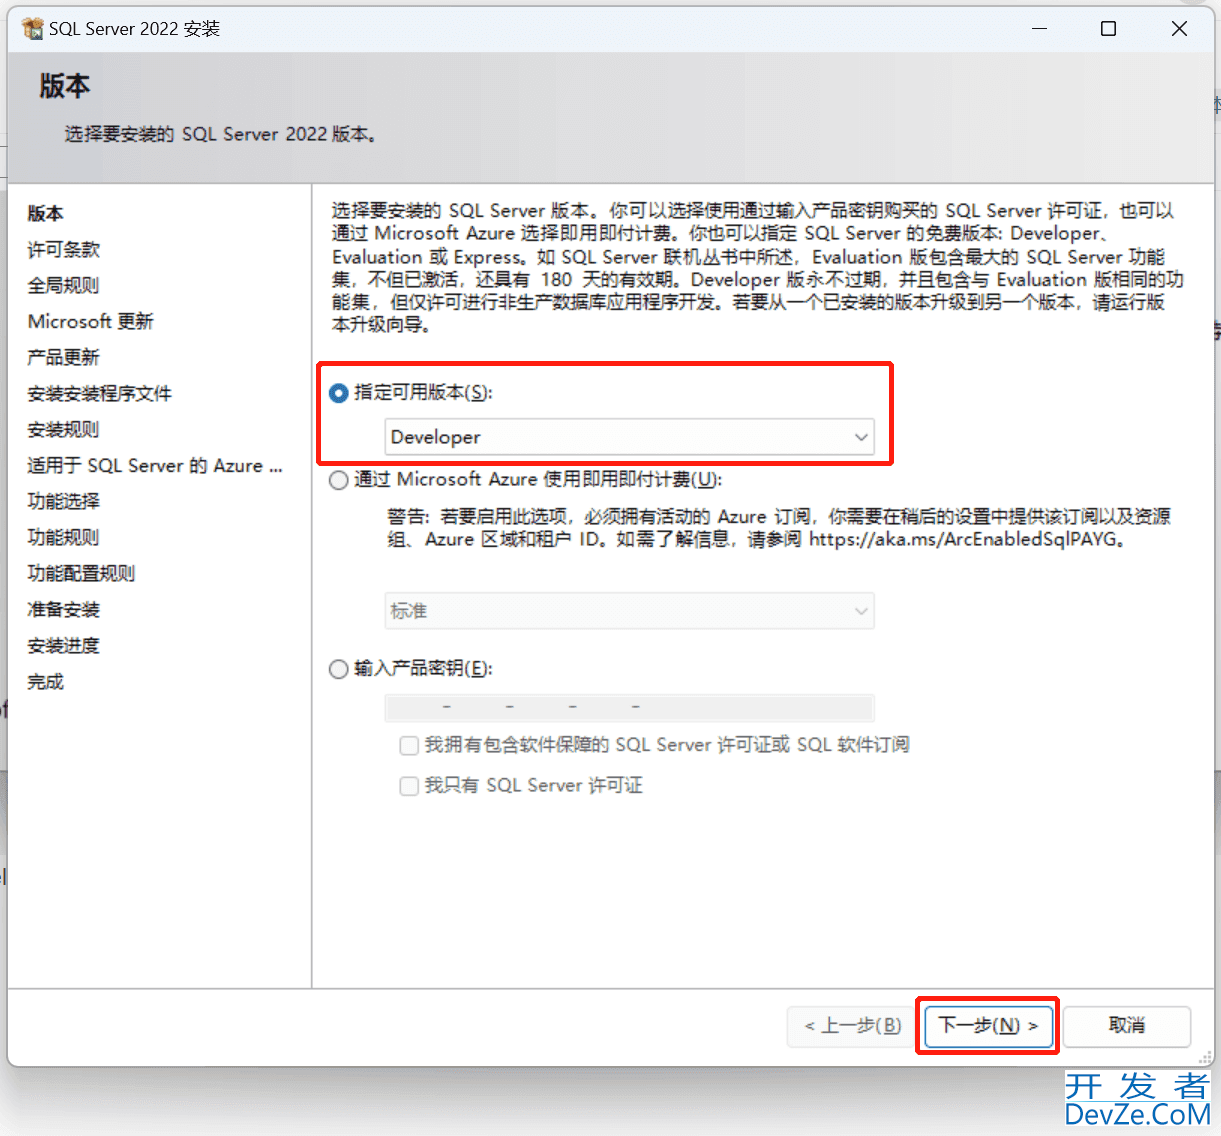Open the disabled '标准' Azure edition dropdown
Image resolution: width=1221 pixels, height=1136 pixels.
tap(630, 611)
